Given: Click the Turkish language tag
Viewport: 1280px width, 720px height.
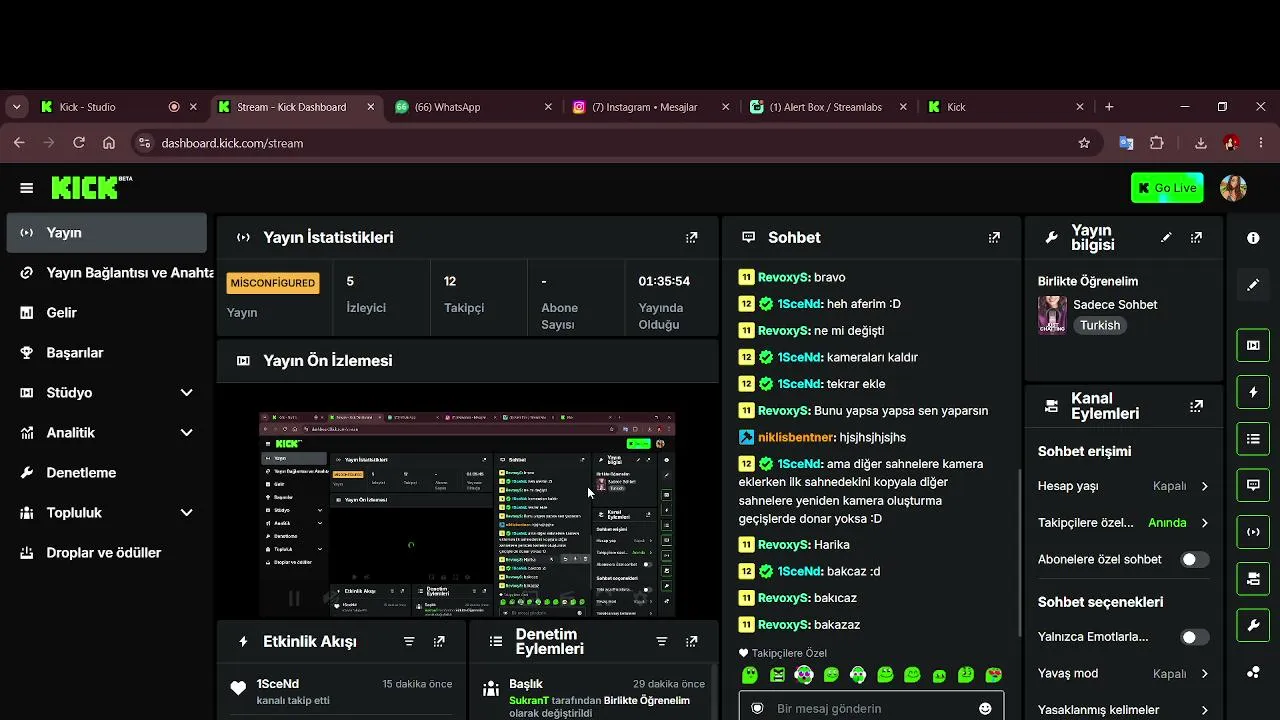Looking at the screenshot, I should pos(1100,326).
